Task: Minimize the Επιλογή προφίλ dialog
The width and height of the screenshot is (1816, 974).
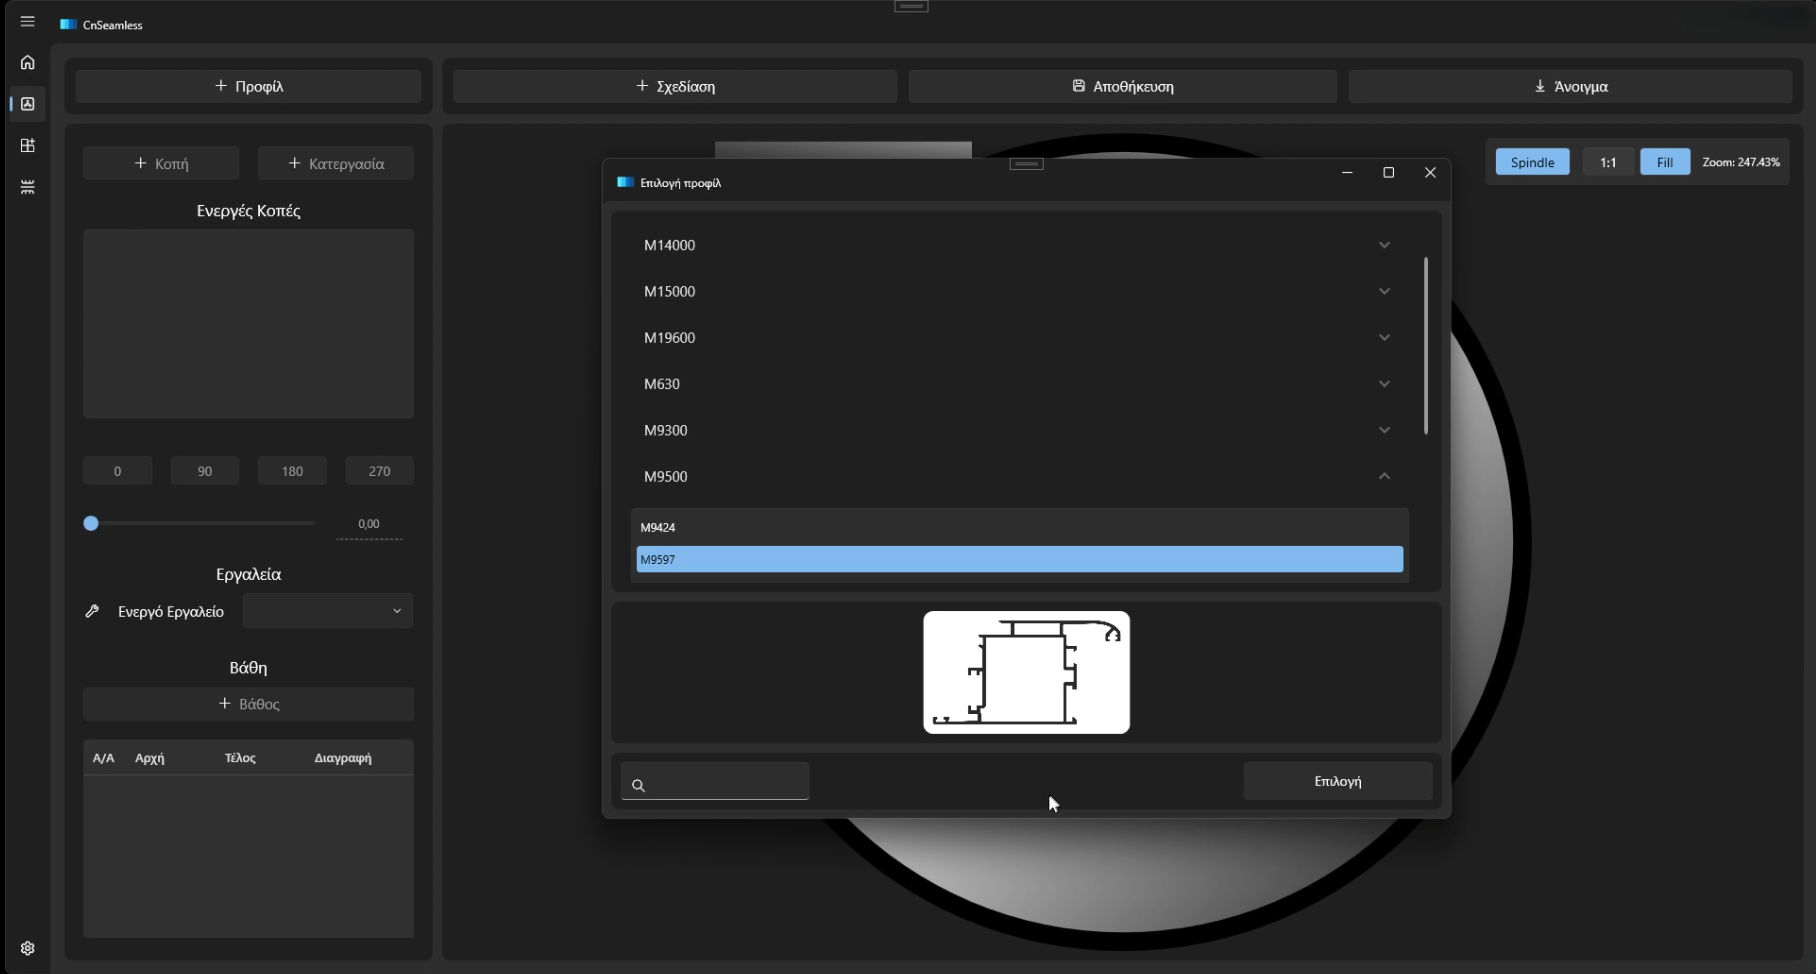Action: click(x=1347, y=173)
